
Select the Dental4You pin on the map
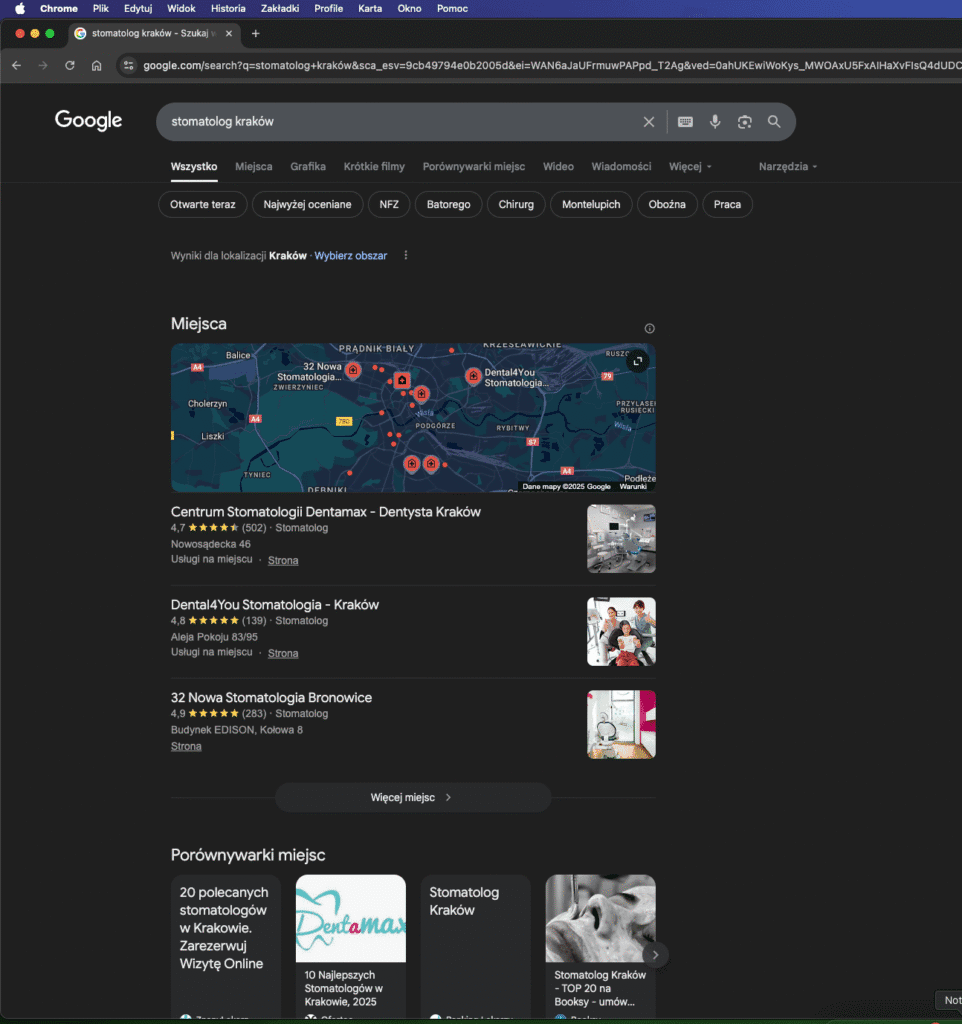[473, 376]
